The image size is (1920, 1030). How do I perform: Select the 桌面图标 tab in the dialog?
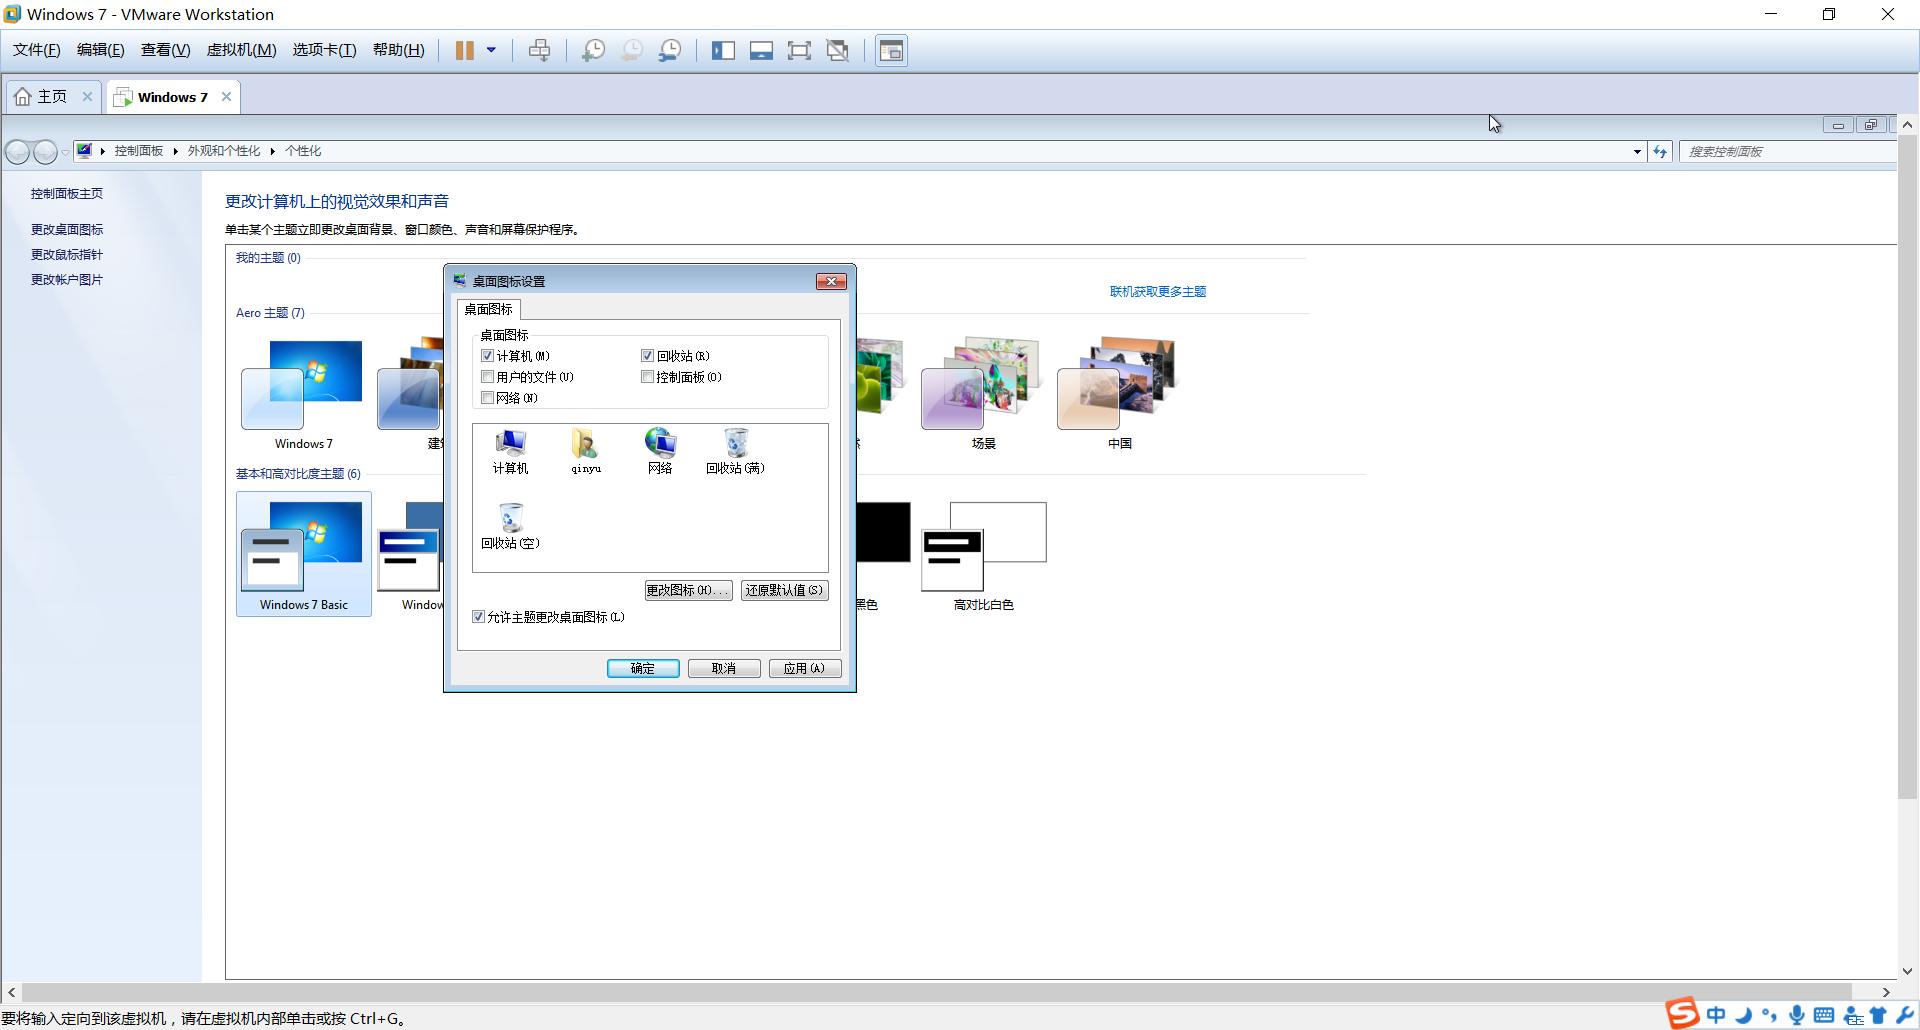488,309
